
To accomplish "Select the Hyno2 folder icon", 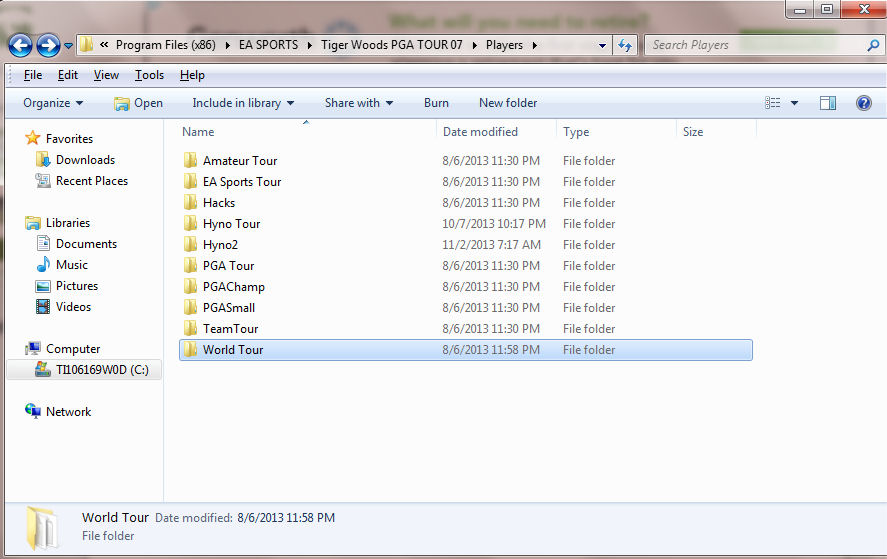I will pyautogui.click(x=191, y=244).
